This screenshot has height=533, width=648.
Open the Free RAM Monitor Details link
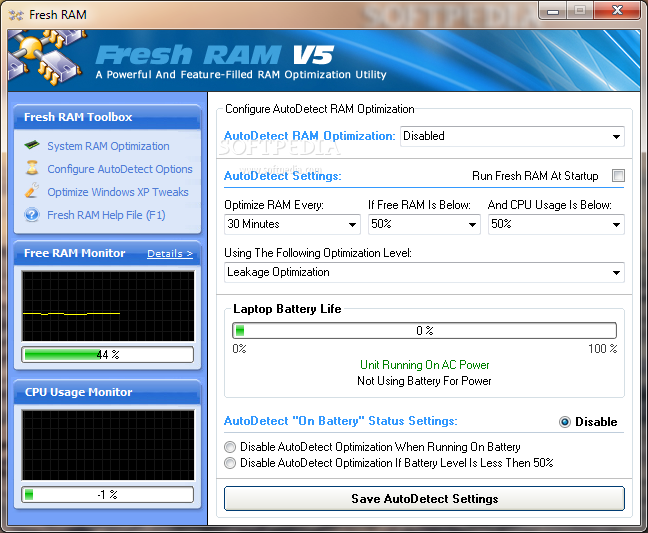170,253
